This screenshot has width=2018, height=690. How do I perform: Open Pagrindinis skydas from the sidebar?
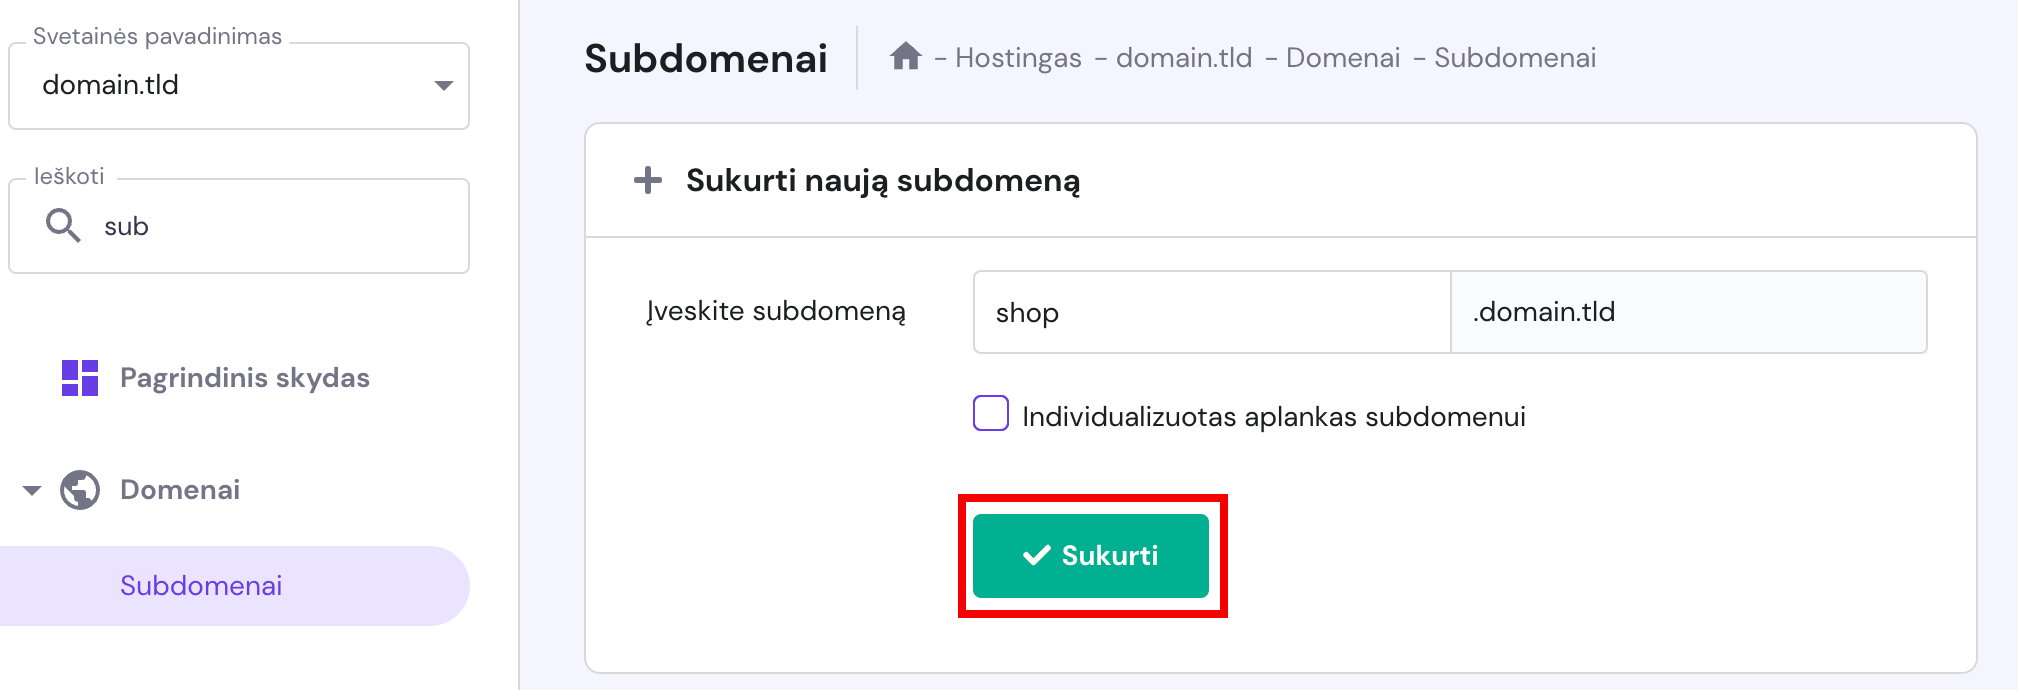pyautogui.click(x=244, y=378)
